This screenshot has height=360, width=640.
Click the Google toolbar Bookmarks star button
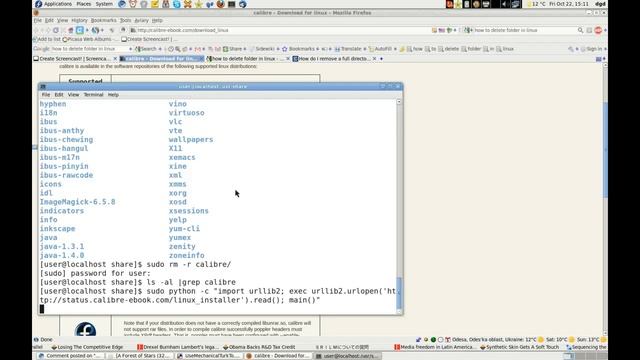point(298,49)
